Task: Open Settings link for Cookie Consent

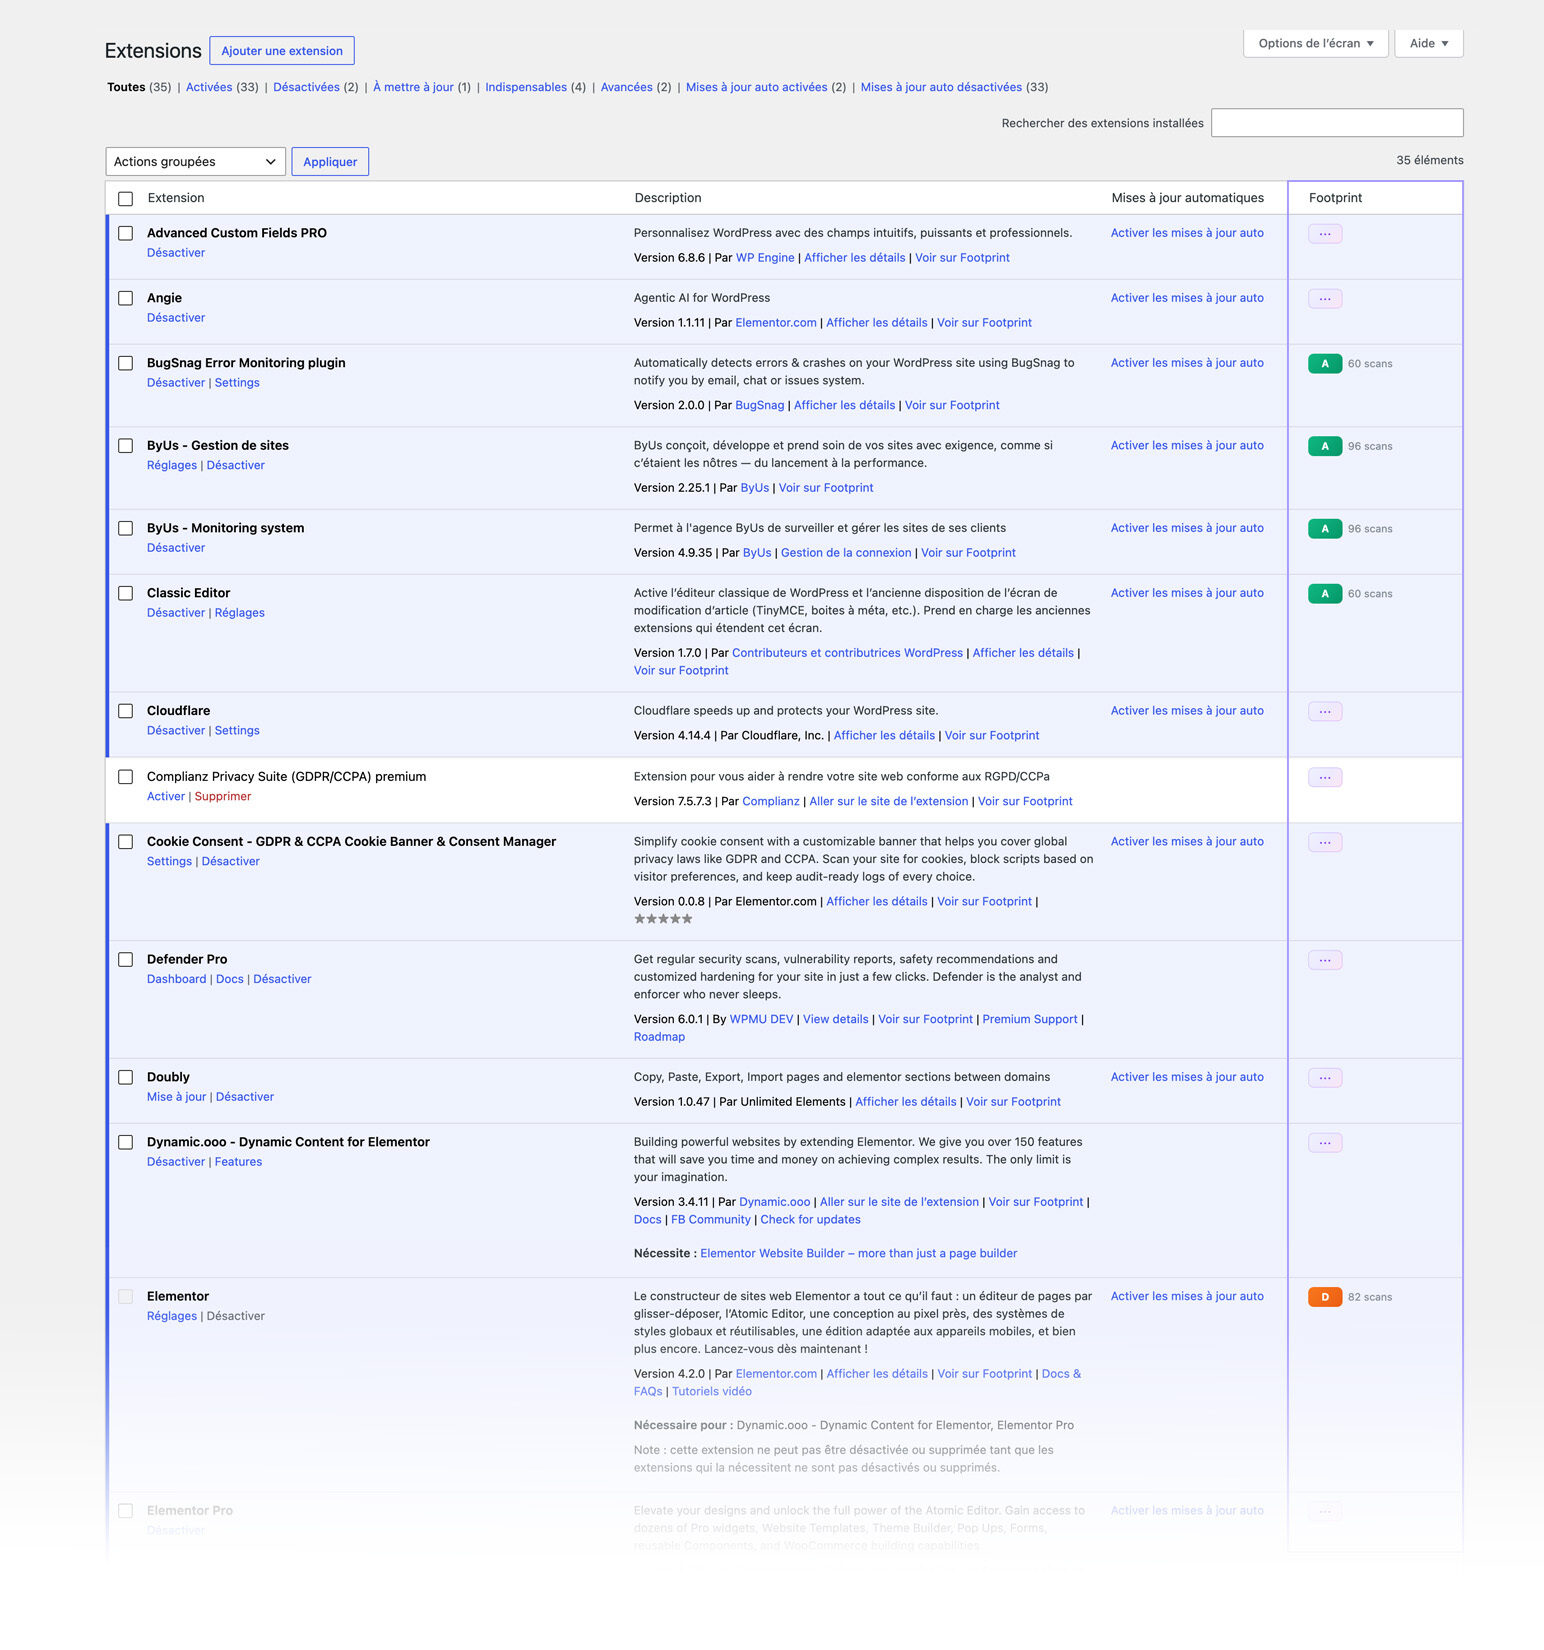Action: point(169,862)
